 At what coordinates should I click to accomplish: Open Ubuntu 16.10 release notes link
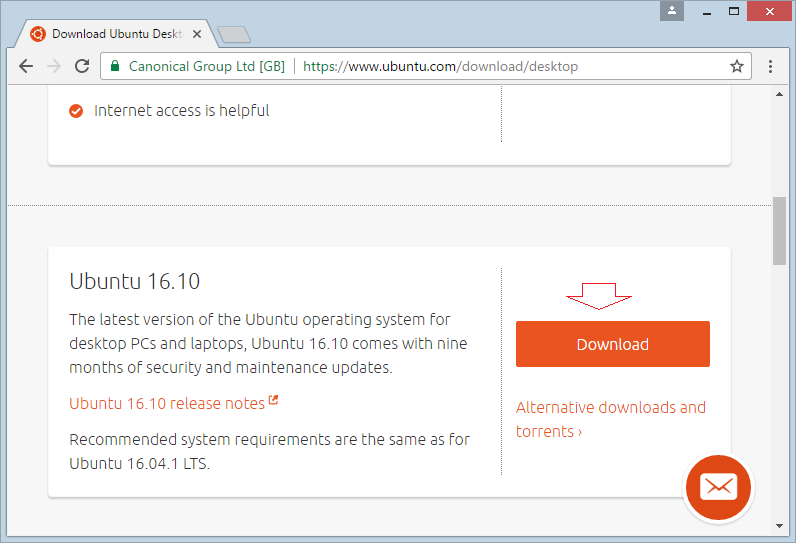click(x=167, y=403)
